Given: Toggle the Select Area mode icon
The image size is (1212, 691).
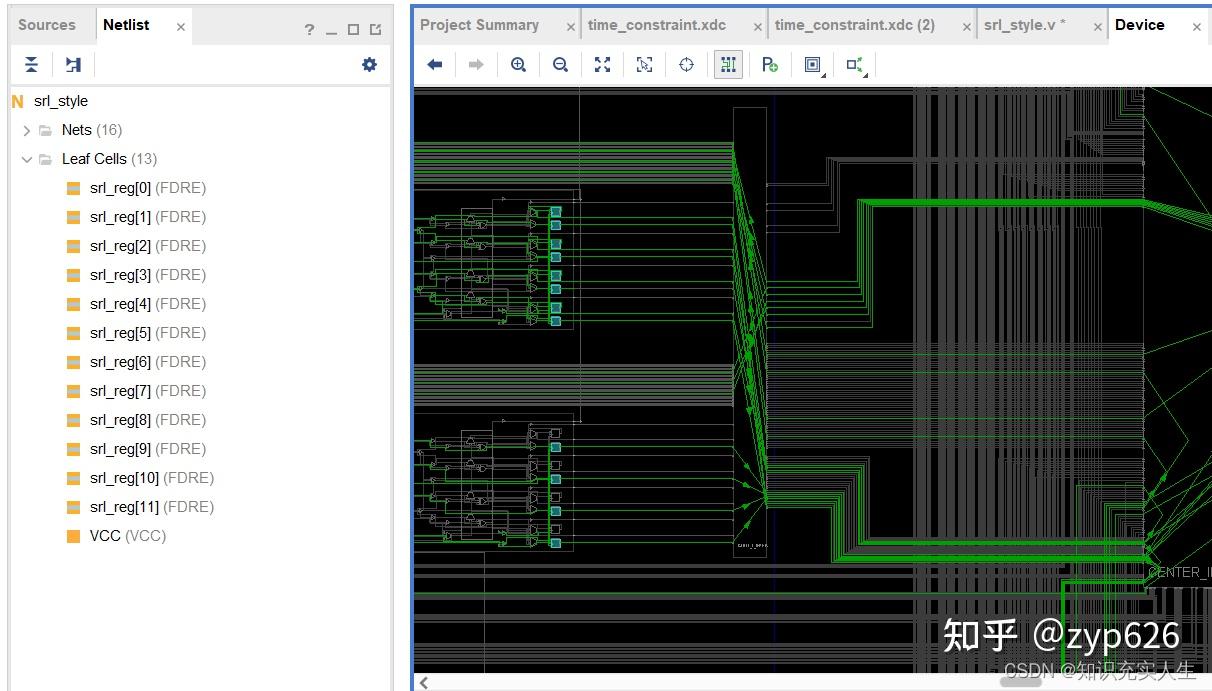Looking at the screenshot, I should 644,65.
